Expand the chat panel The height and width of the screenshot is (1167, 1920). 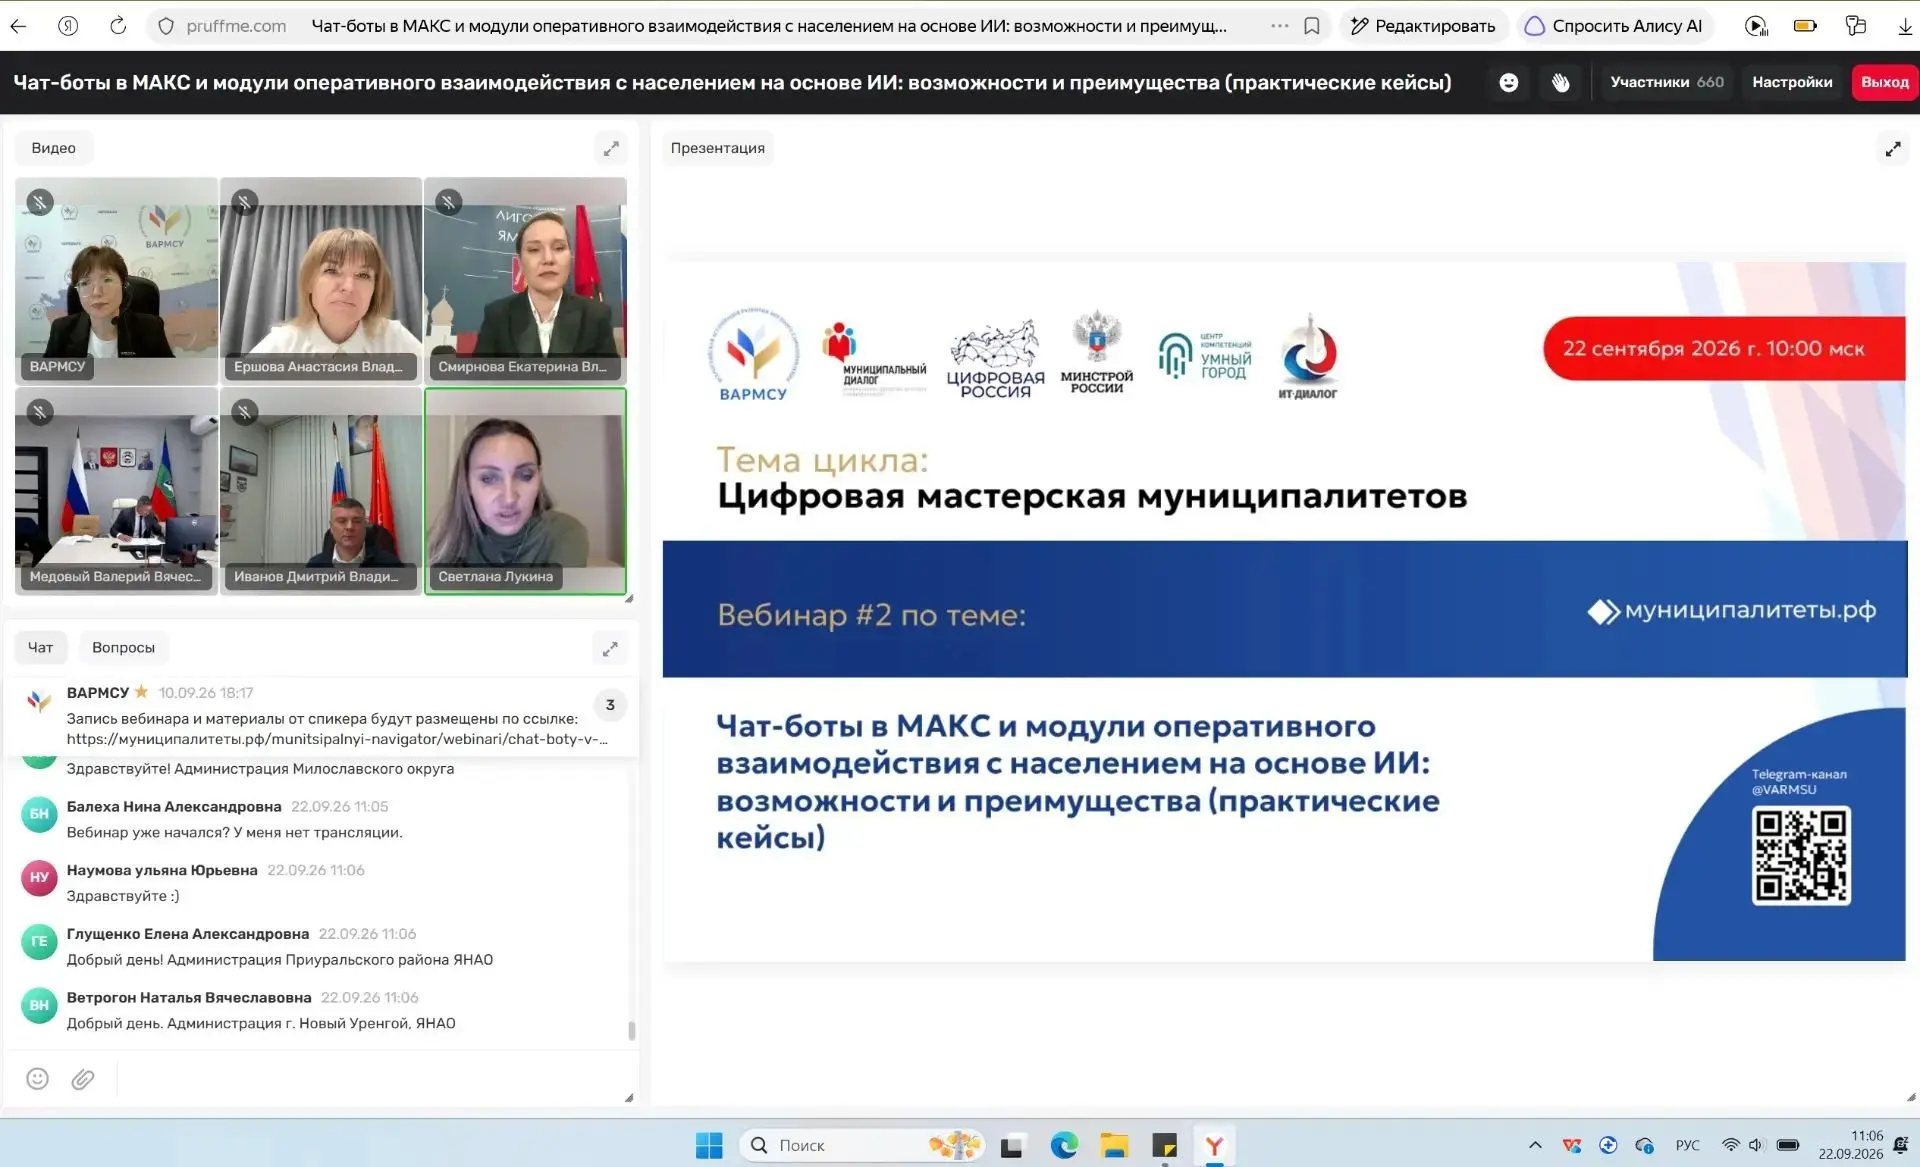coord(610,649)
